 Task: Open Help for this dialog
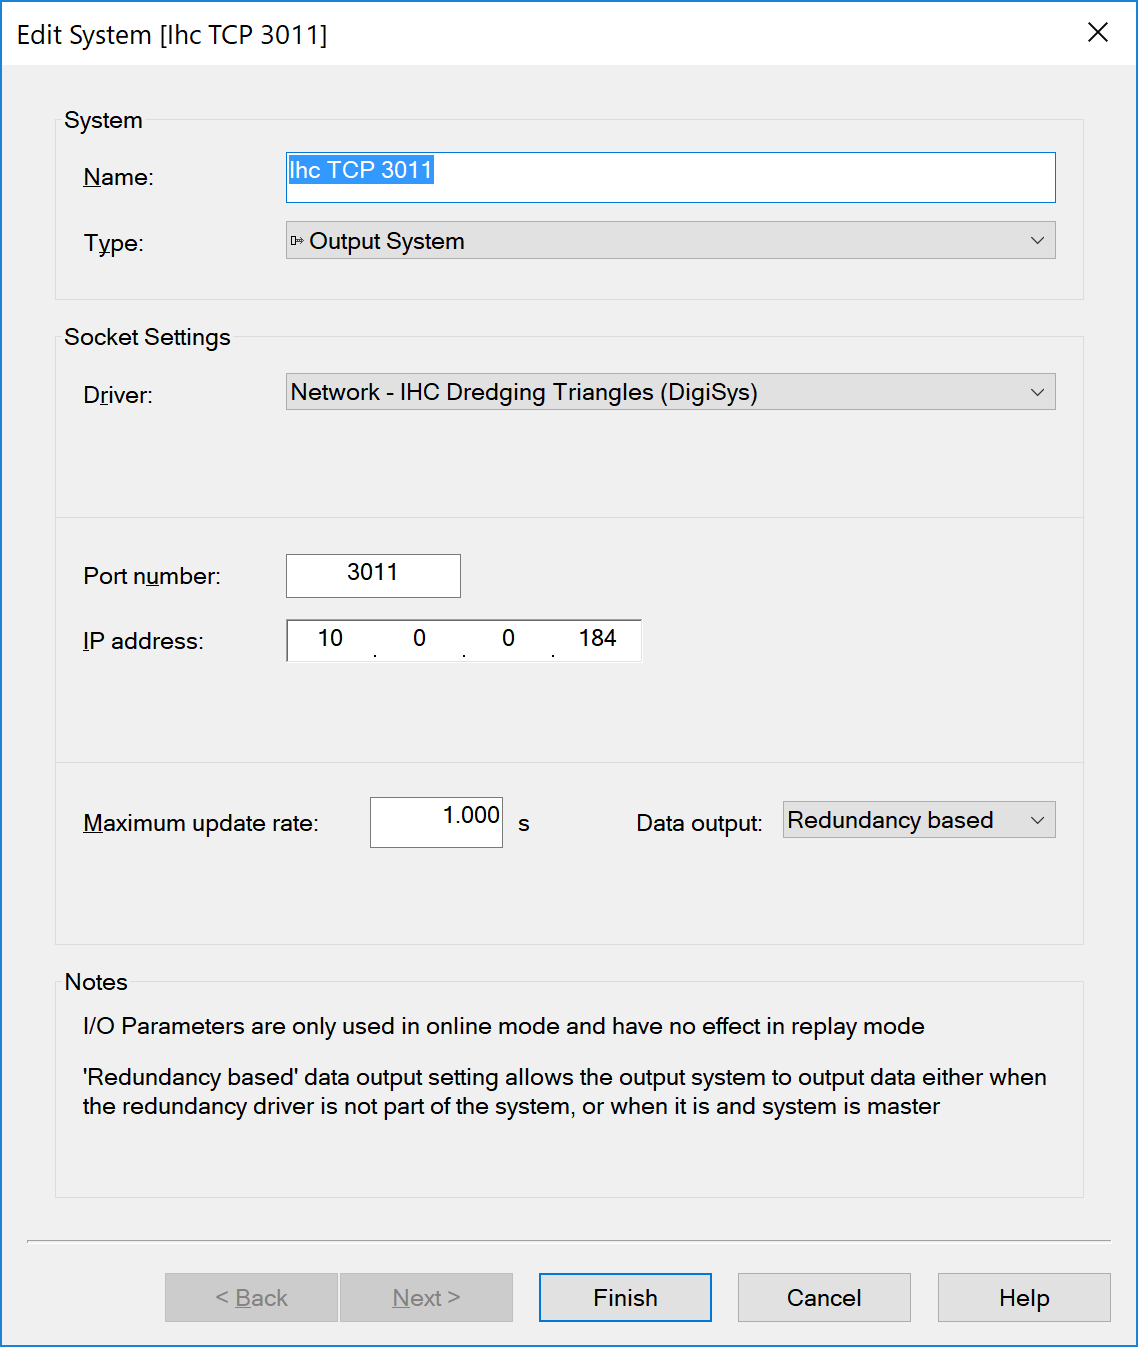click(1024, 1297)
